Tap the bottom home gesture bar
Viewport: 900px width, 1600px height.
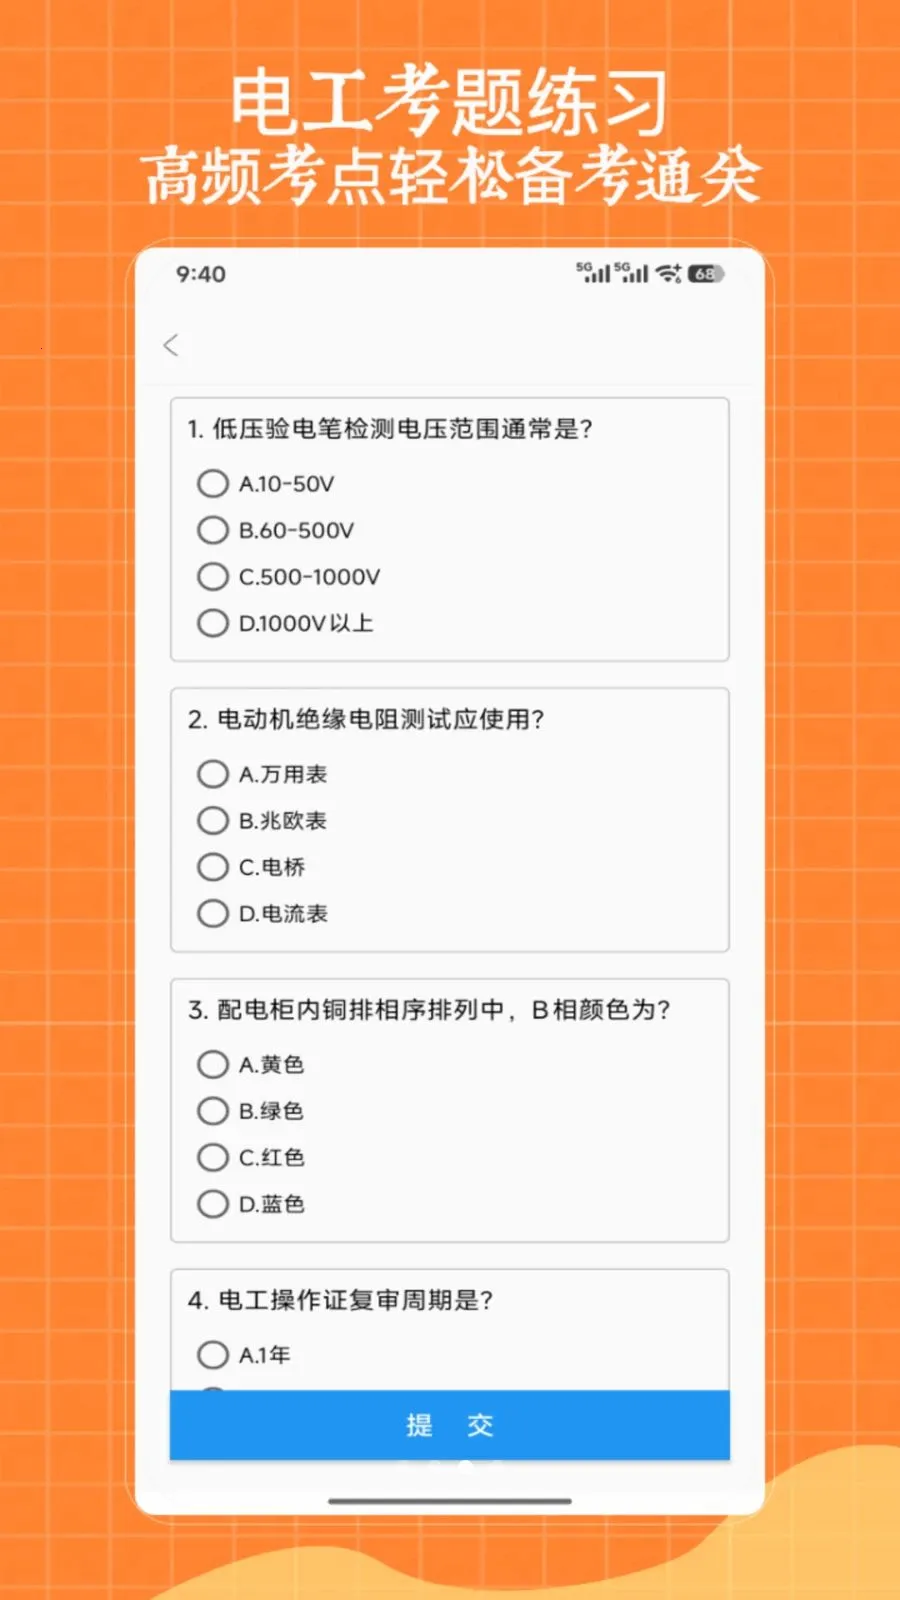(x=450, y=1501)
